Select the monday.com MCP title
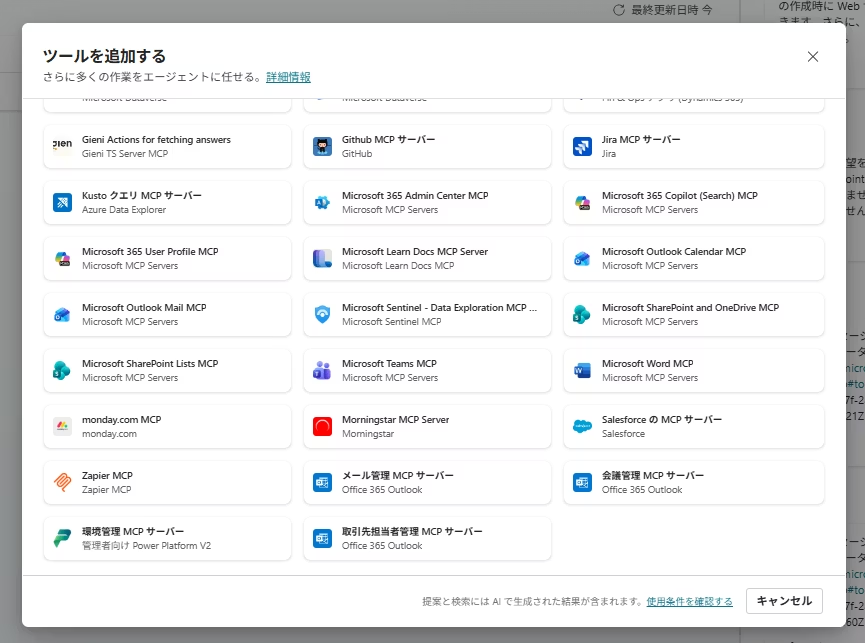 point(121,420)
